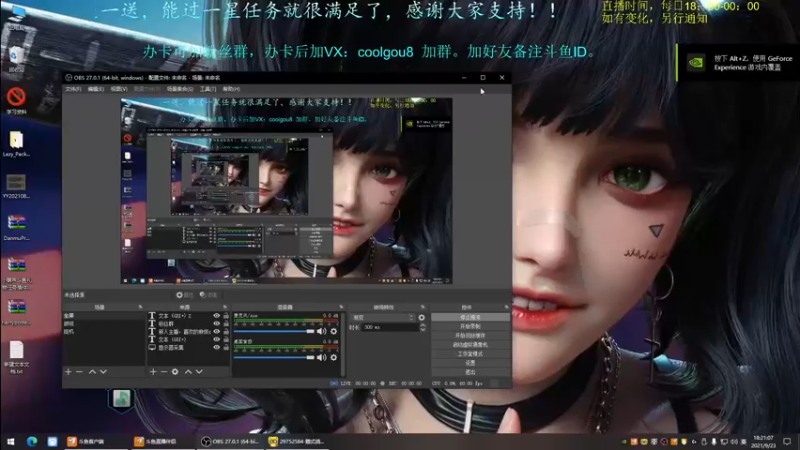800x450 pixels.
Task: Undock the Controls panel using its corner icon
Action: tap(507, 307)
